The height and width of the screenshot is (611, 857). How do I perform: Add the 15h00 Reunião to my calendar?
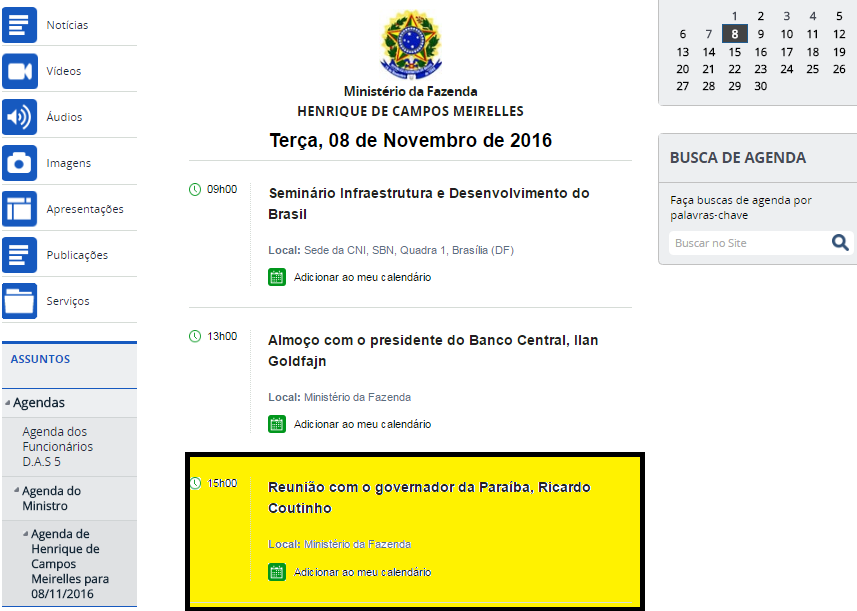click(362, 572)
